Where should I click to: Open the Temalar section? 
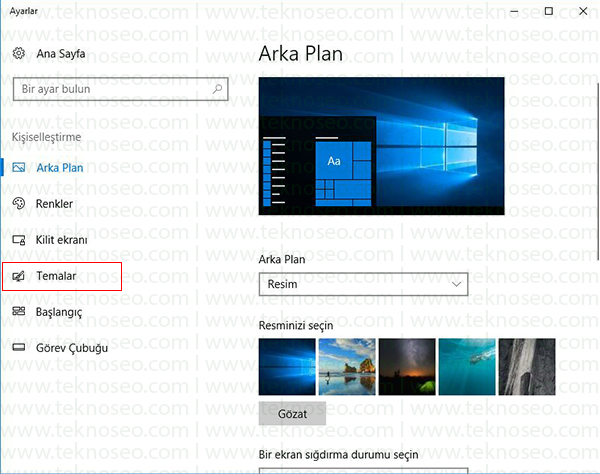[x=56, y=276]
